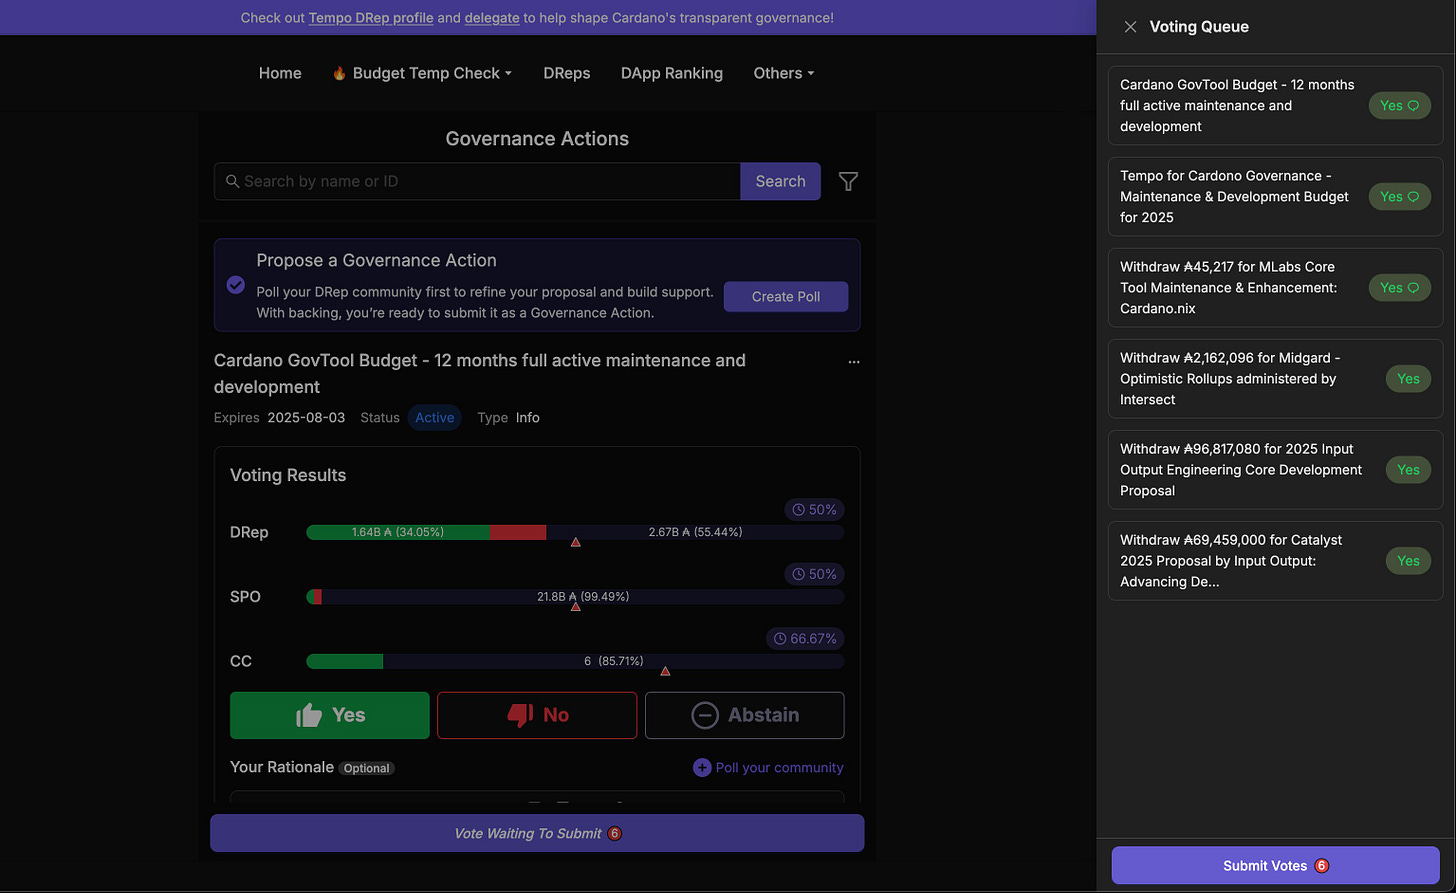
Task: Click the DRep voting results bar
Action: click(x=575, y=532)
